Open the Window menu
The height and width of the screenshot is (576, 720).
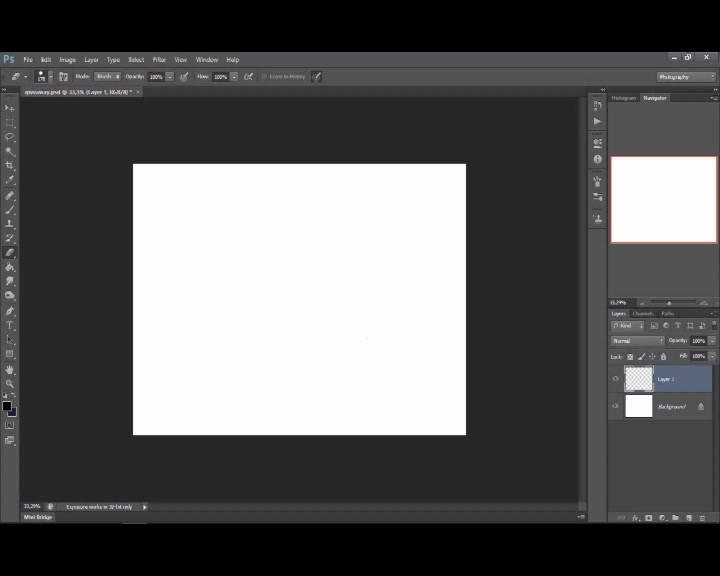click(x=207, y=60)
